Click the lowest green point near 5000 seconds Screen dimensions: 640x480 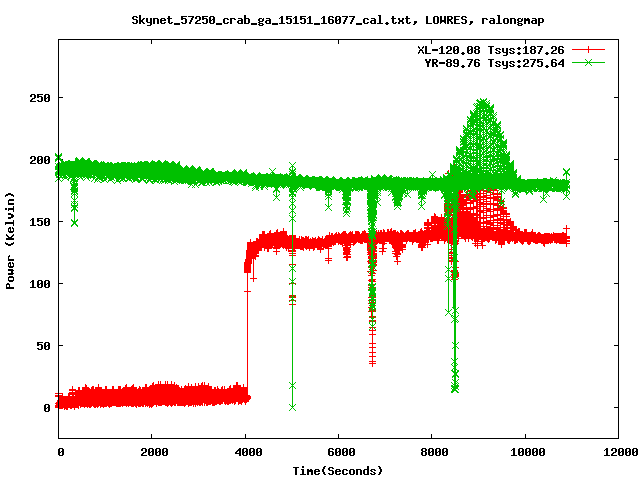292,407
